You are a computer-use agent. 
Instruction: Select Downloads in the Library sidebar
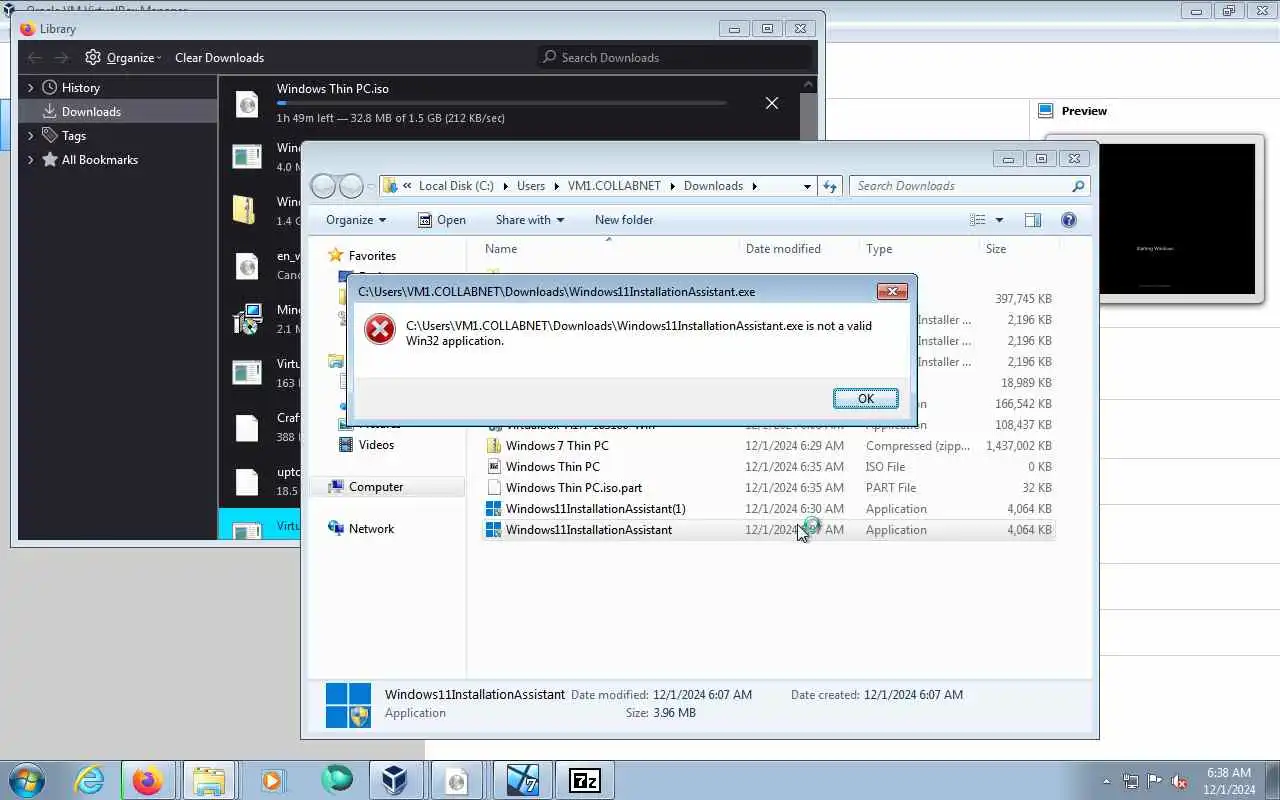(x=118, y=111)
